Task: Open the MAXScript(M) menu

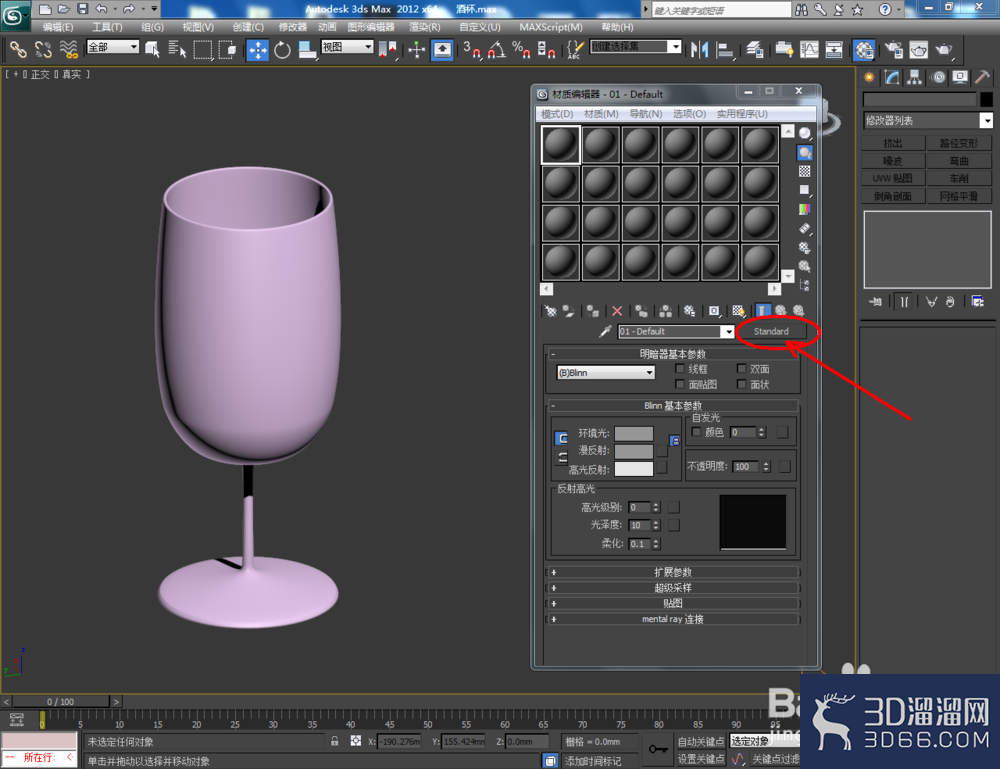Action: (x=551, y=27)
